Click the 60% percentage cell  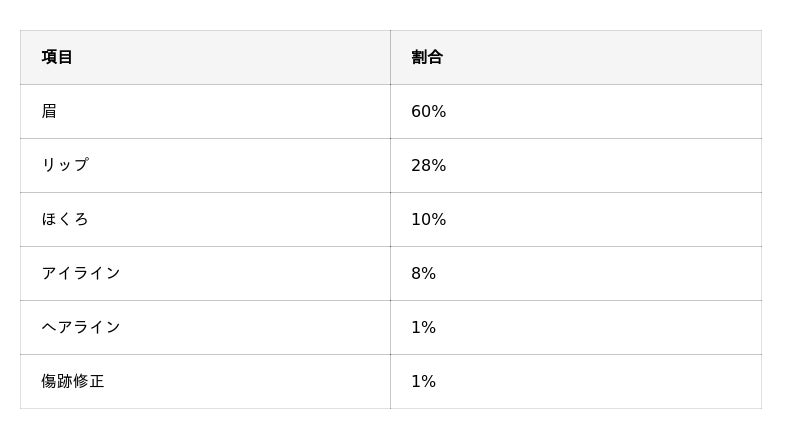[x=428, y=111]
